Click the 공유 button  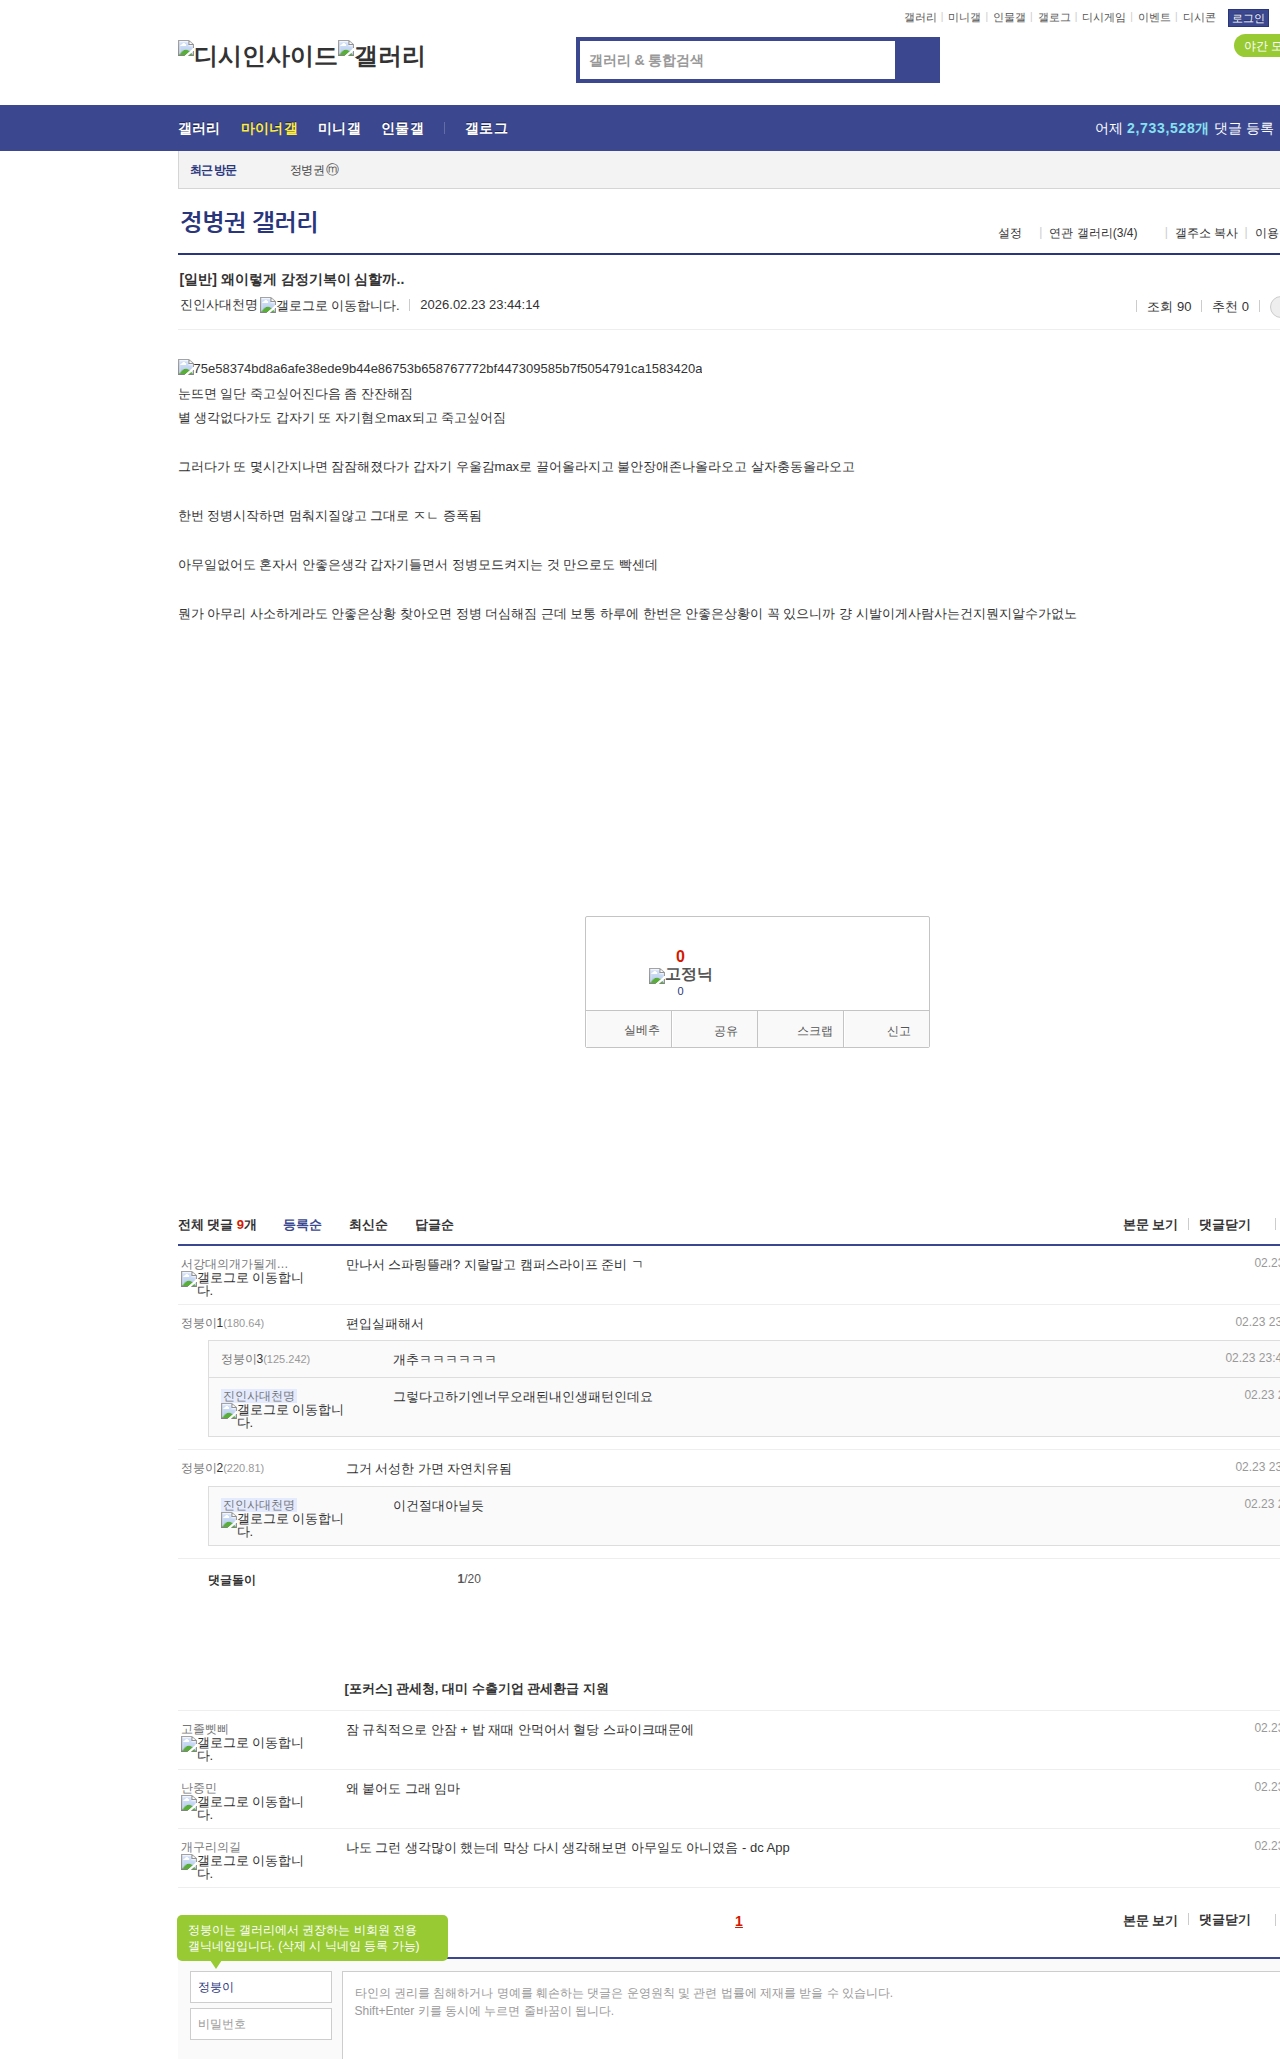click(x=715, y=1030)
